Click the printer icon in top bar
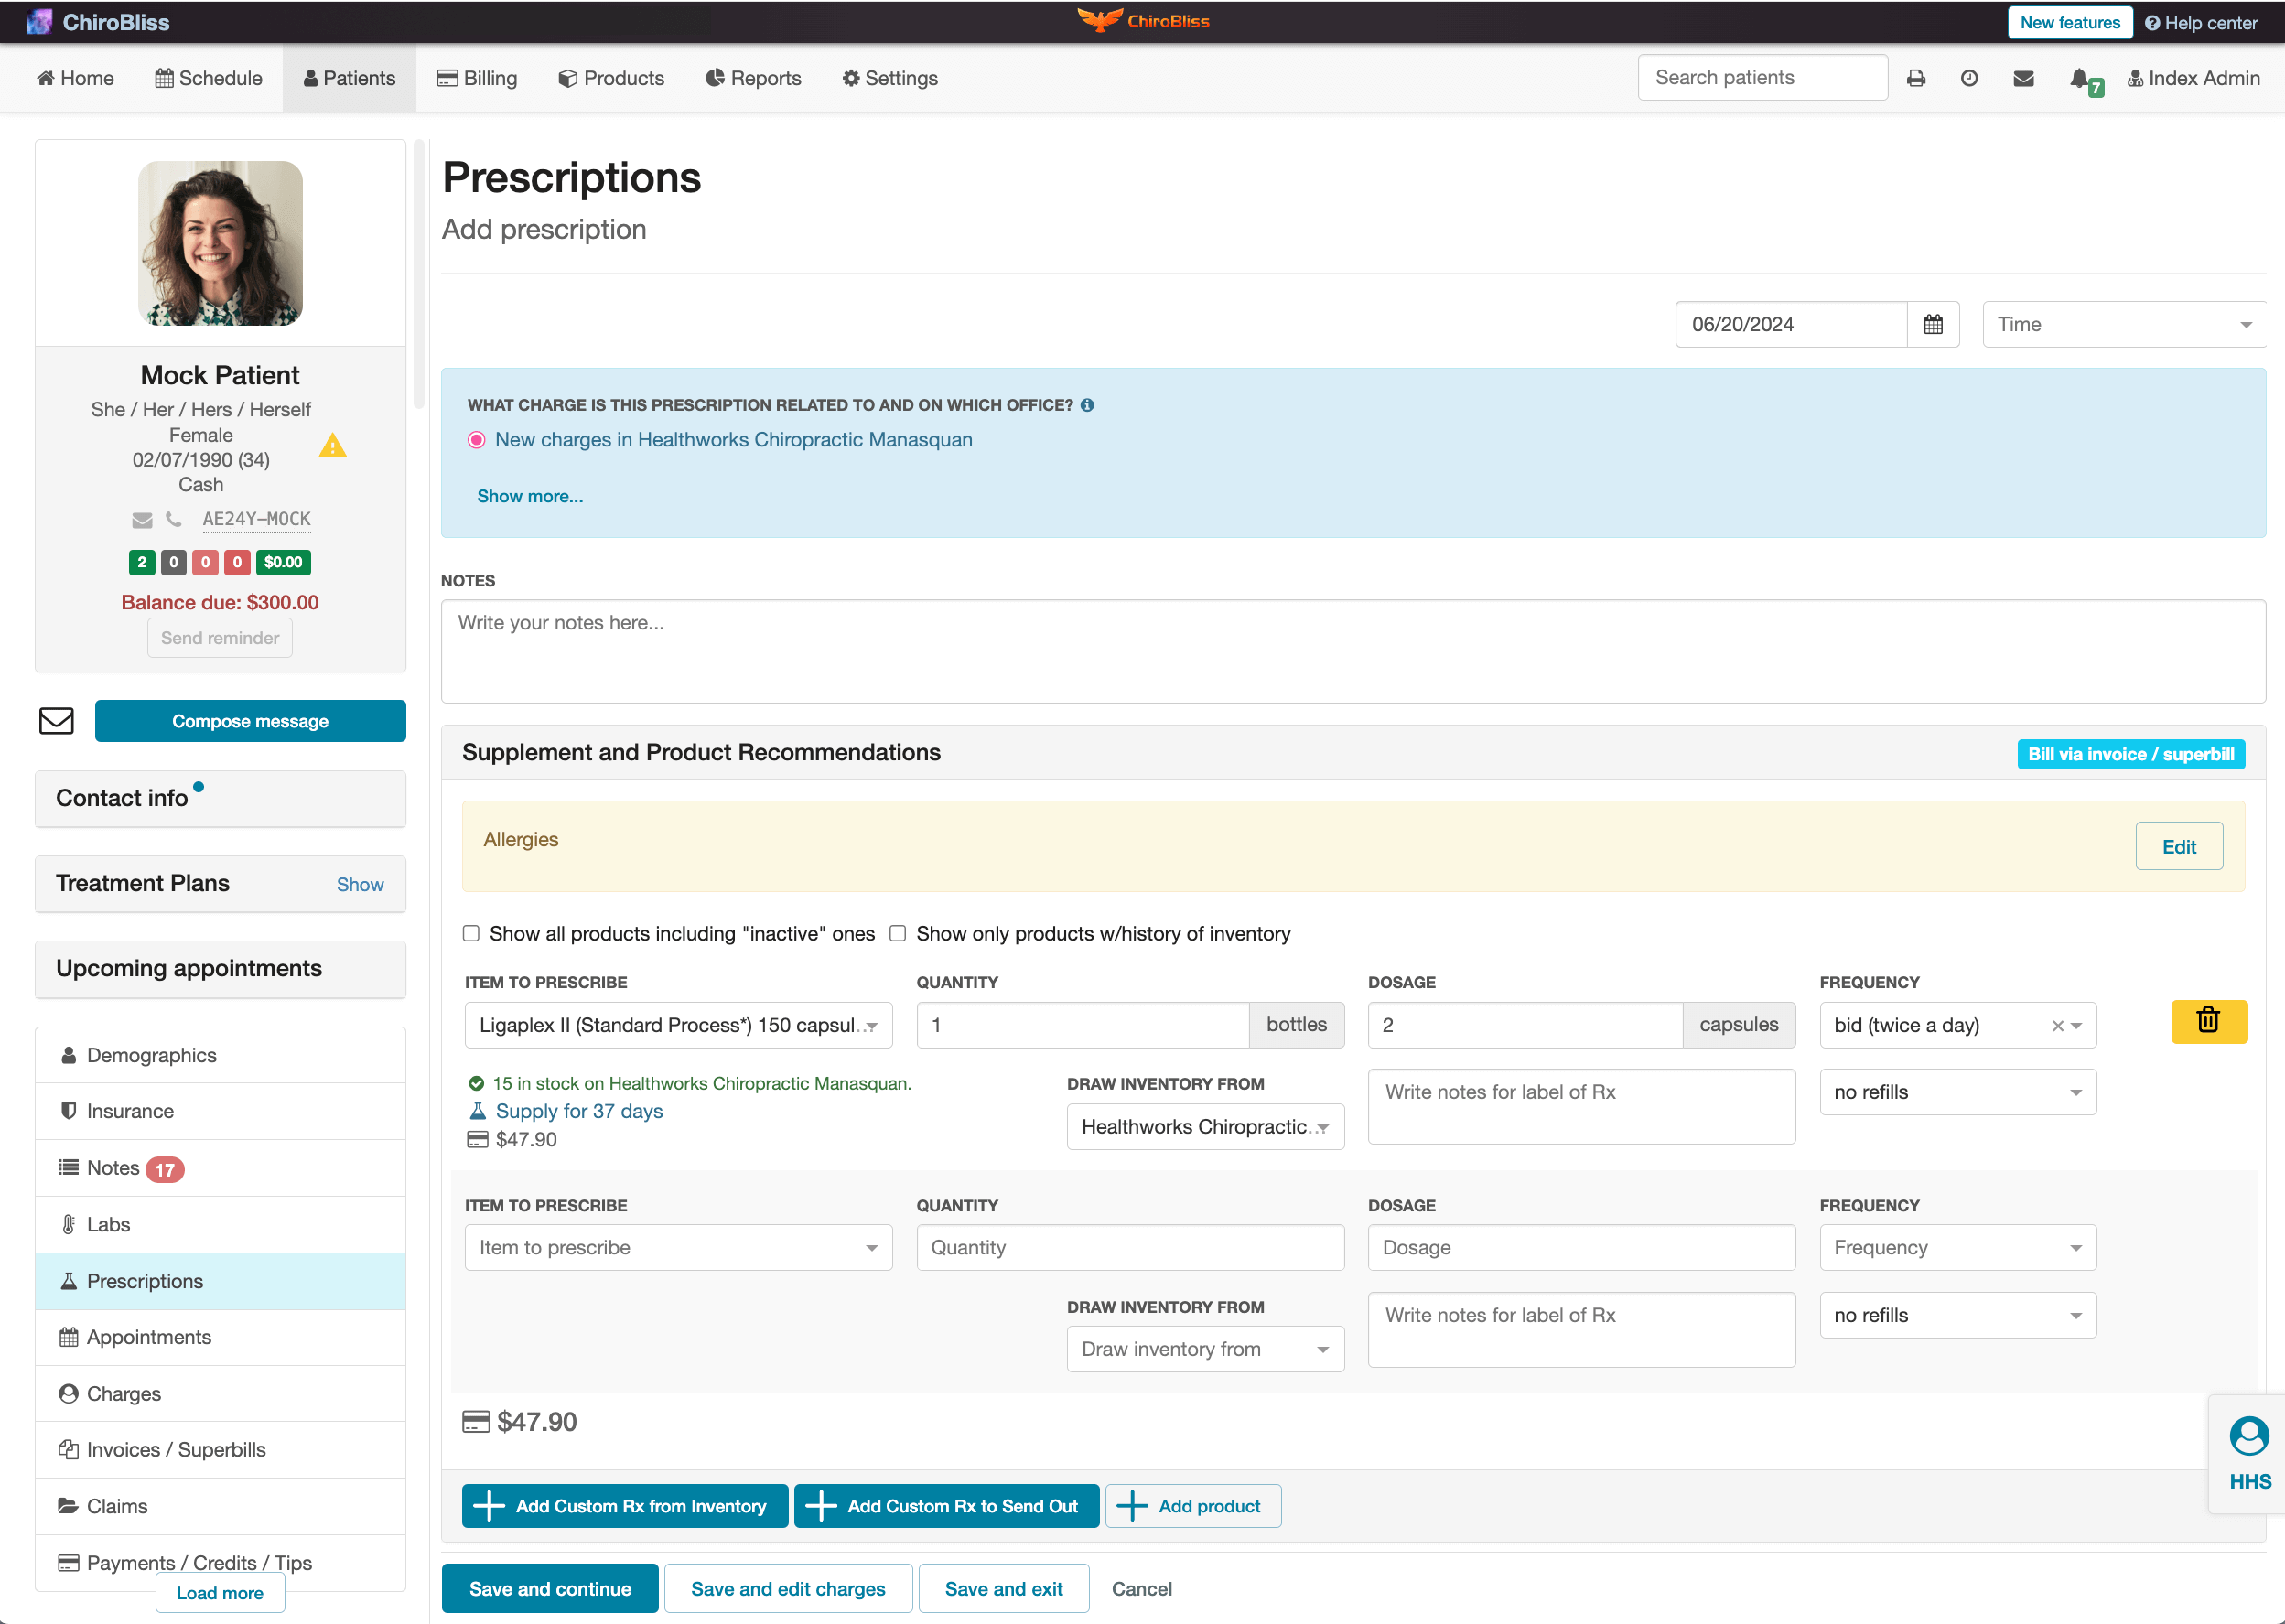2285x1624 pixels. pyautogui.click(x=1915, y=78)
